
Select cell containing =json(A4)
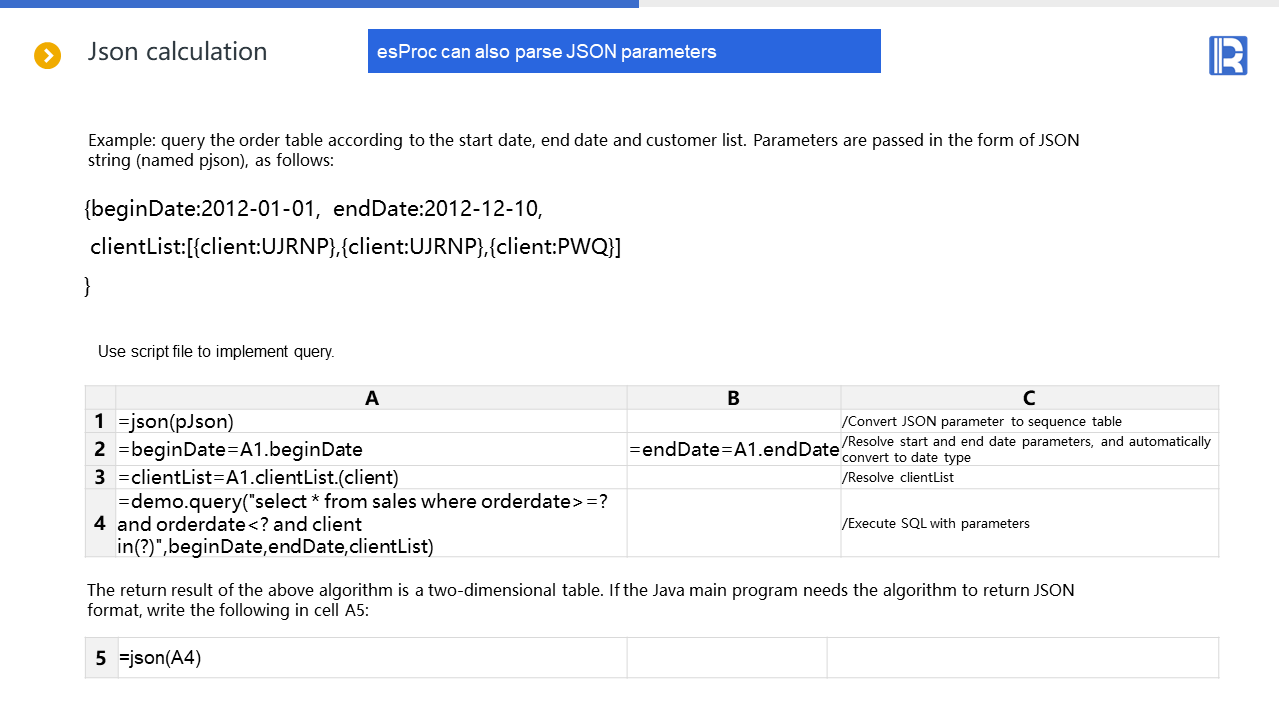coord(371,658)
